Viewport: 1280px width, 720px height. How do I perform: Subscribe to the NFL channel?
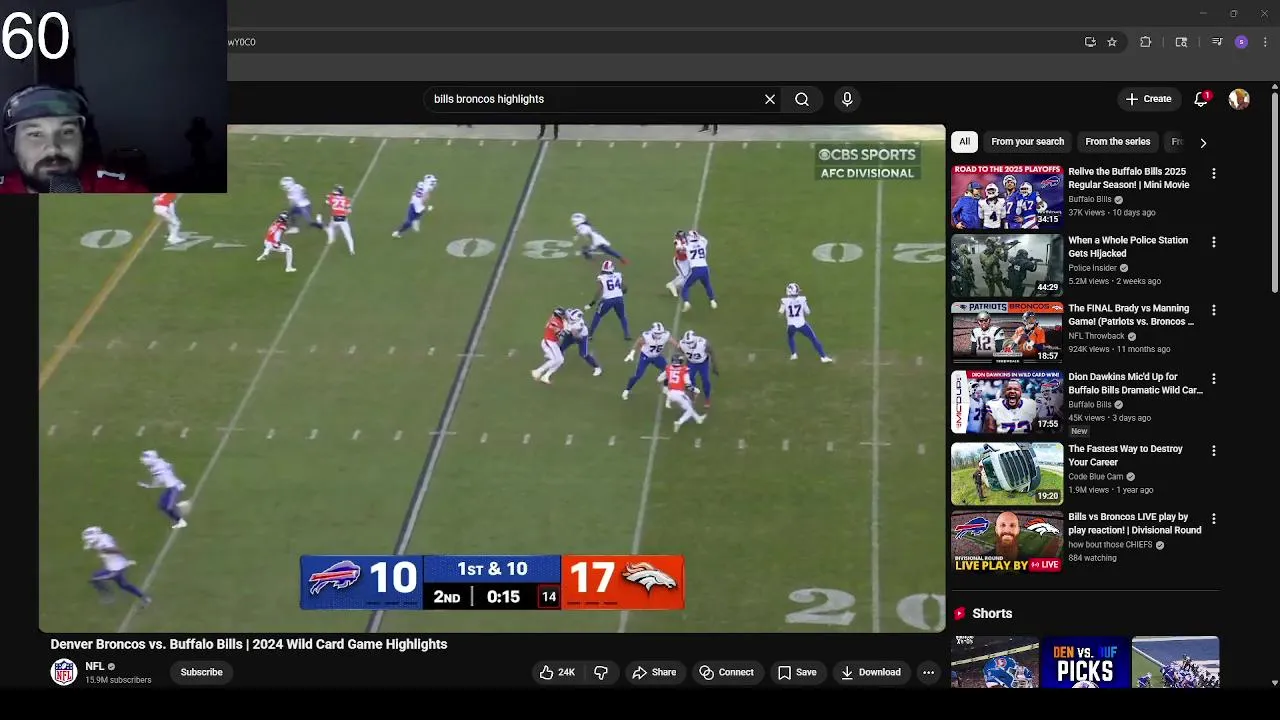click(x=201, y=672)
